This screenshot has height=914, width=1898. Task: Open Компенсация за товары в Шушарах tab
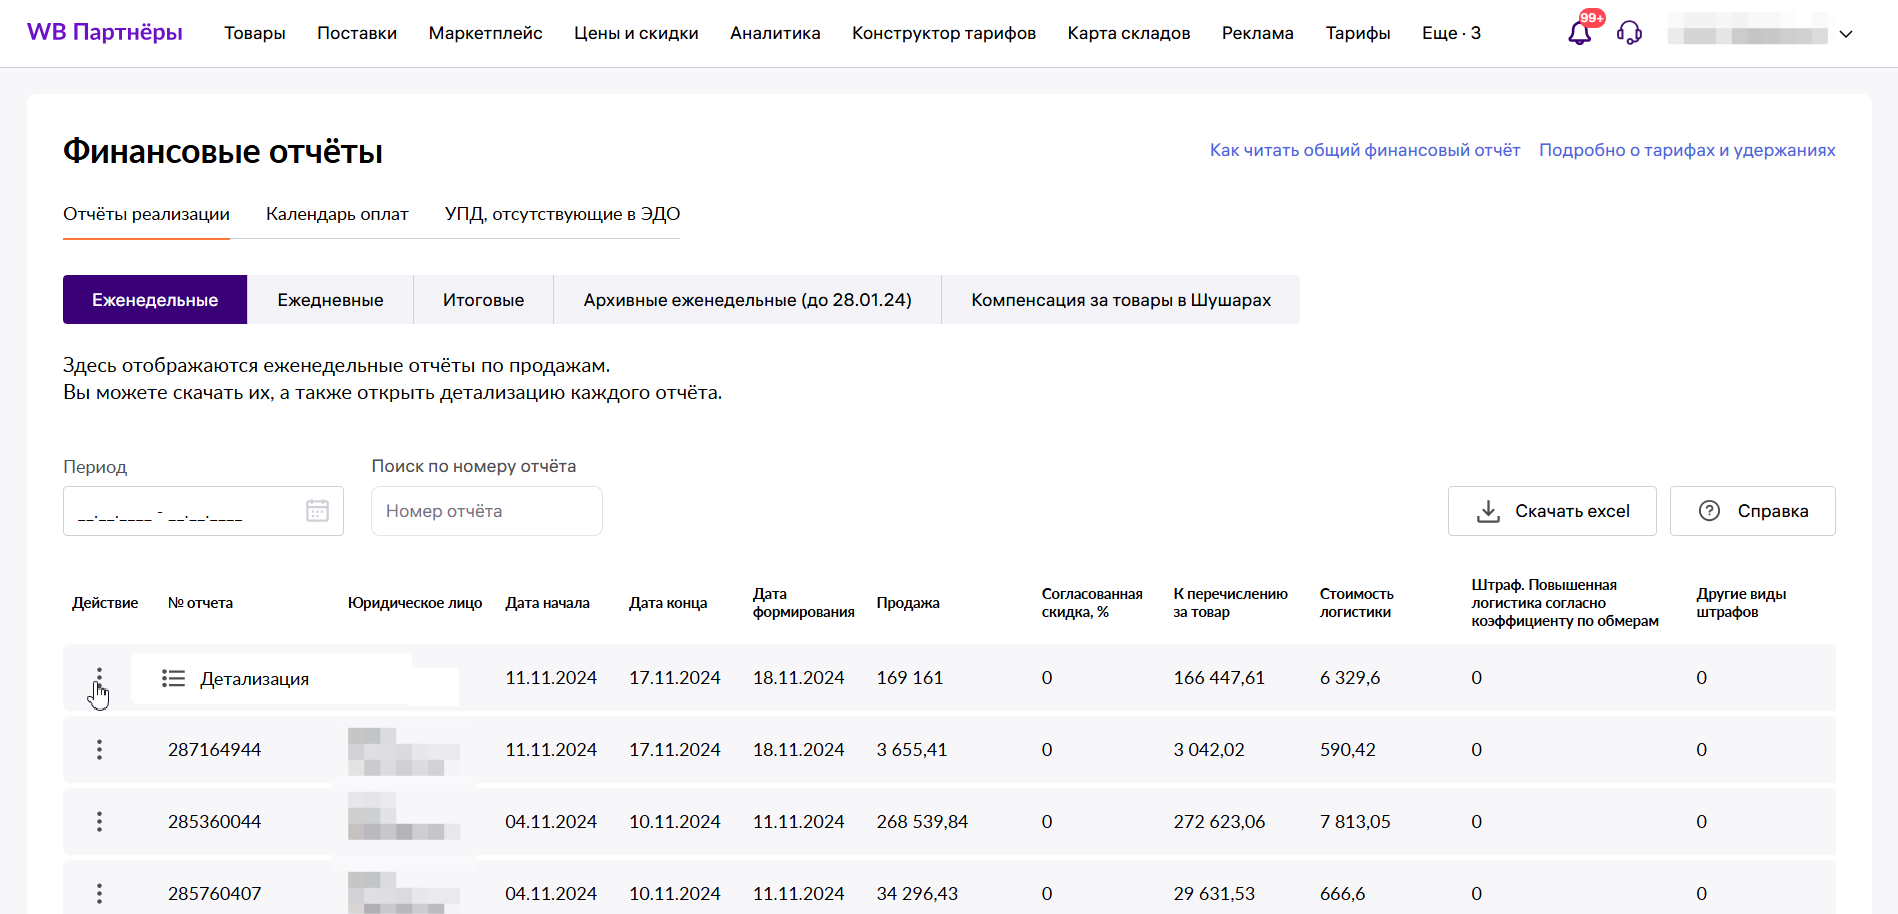[x=1121, y=300]
